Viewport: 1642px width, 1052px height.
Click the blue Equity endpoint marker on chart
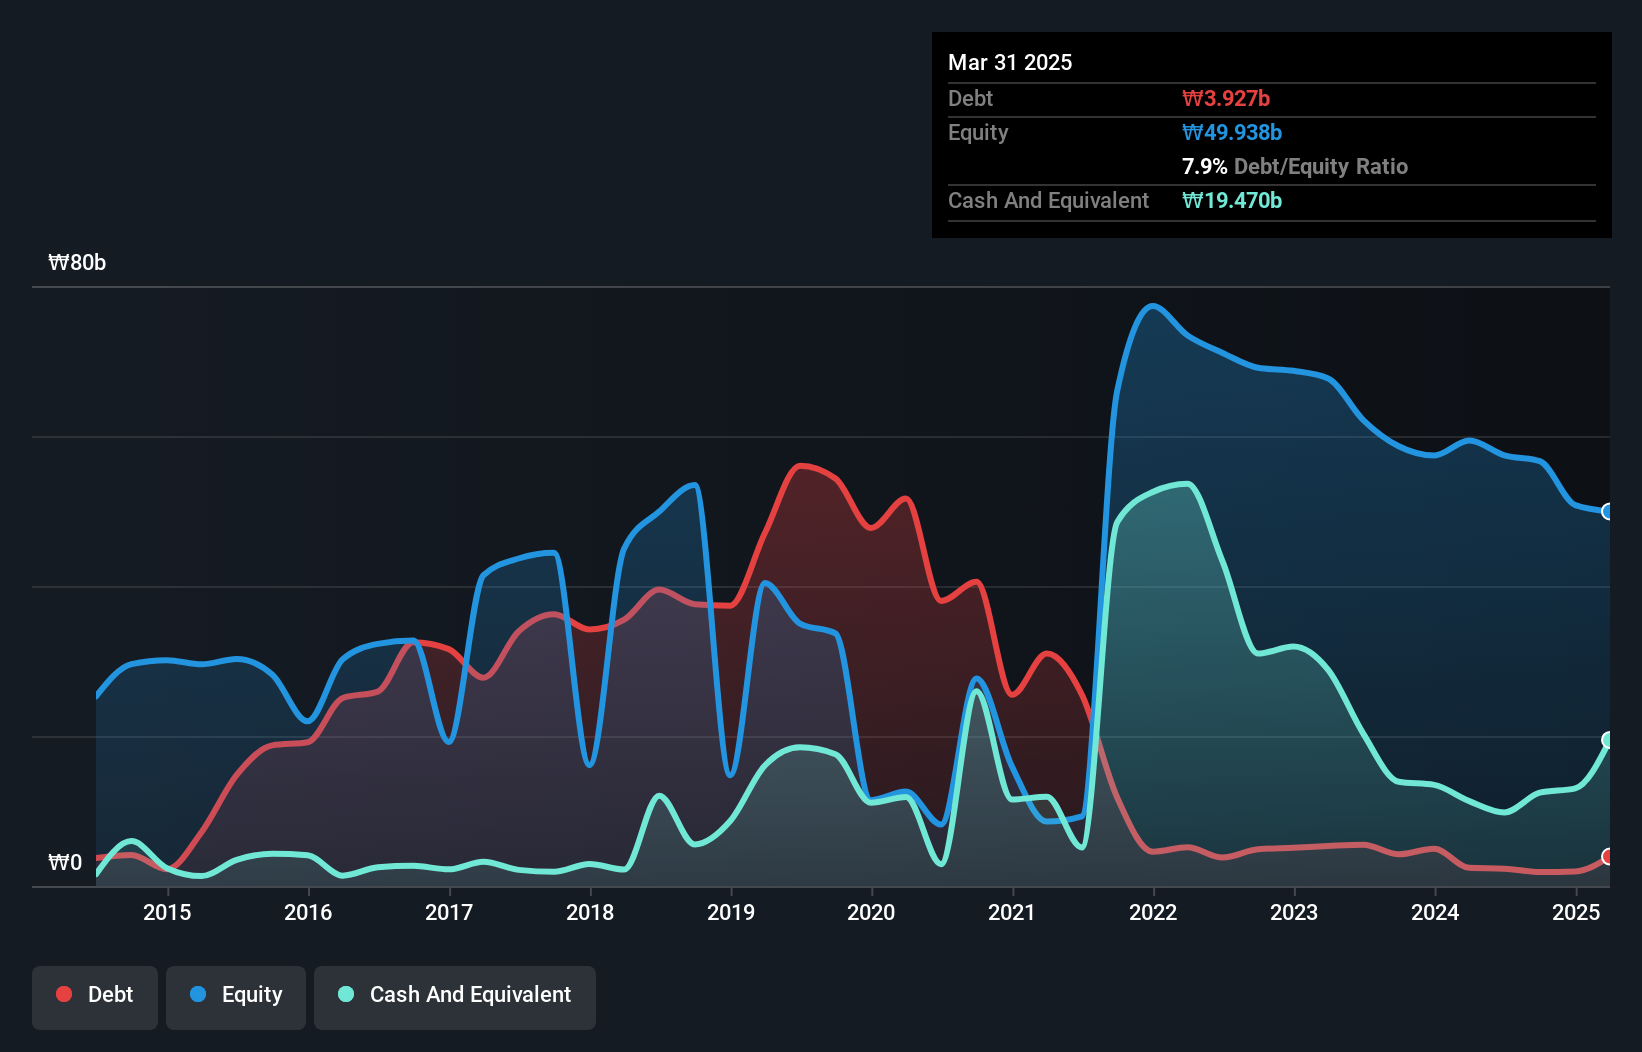click(x=1608, y=512)
